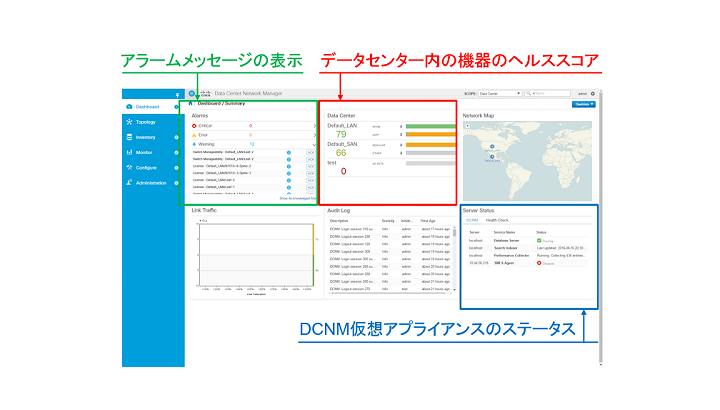Select the DCNM tab in Server Status
Image resolution: width=720 pixels, height=410 pixels.
(473, 220)
